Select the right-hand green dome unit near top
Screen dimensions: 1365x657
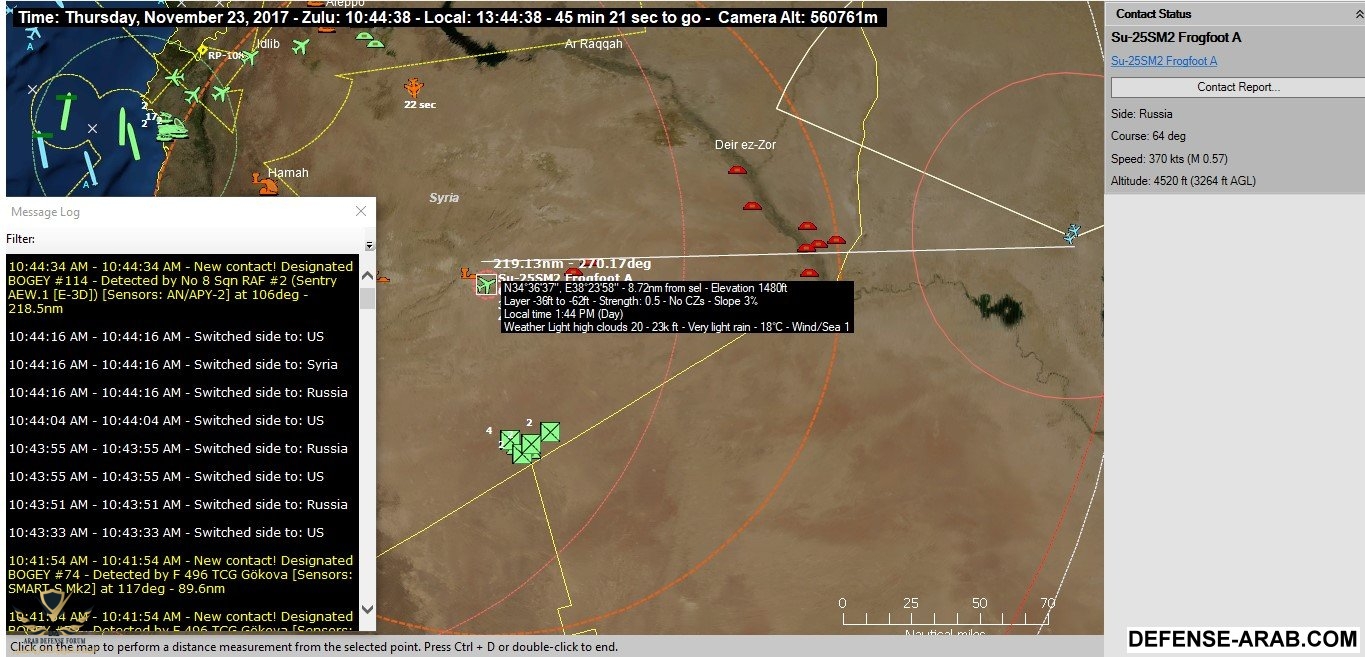(x=375, y=42)
